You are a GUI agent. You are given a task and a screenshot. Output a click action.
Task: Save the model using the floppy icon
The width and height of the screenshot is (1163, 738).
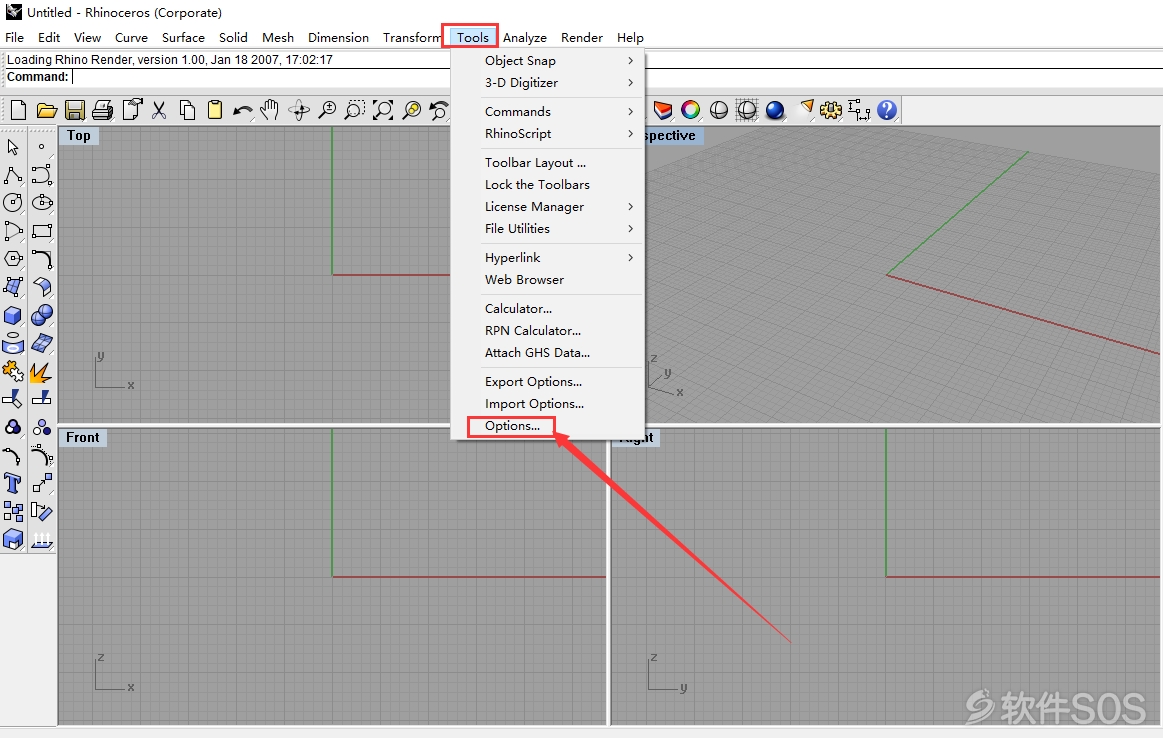(75, 111)
